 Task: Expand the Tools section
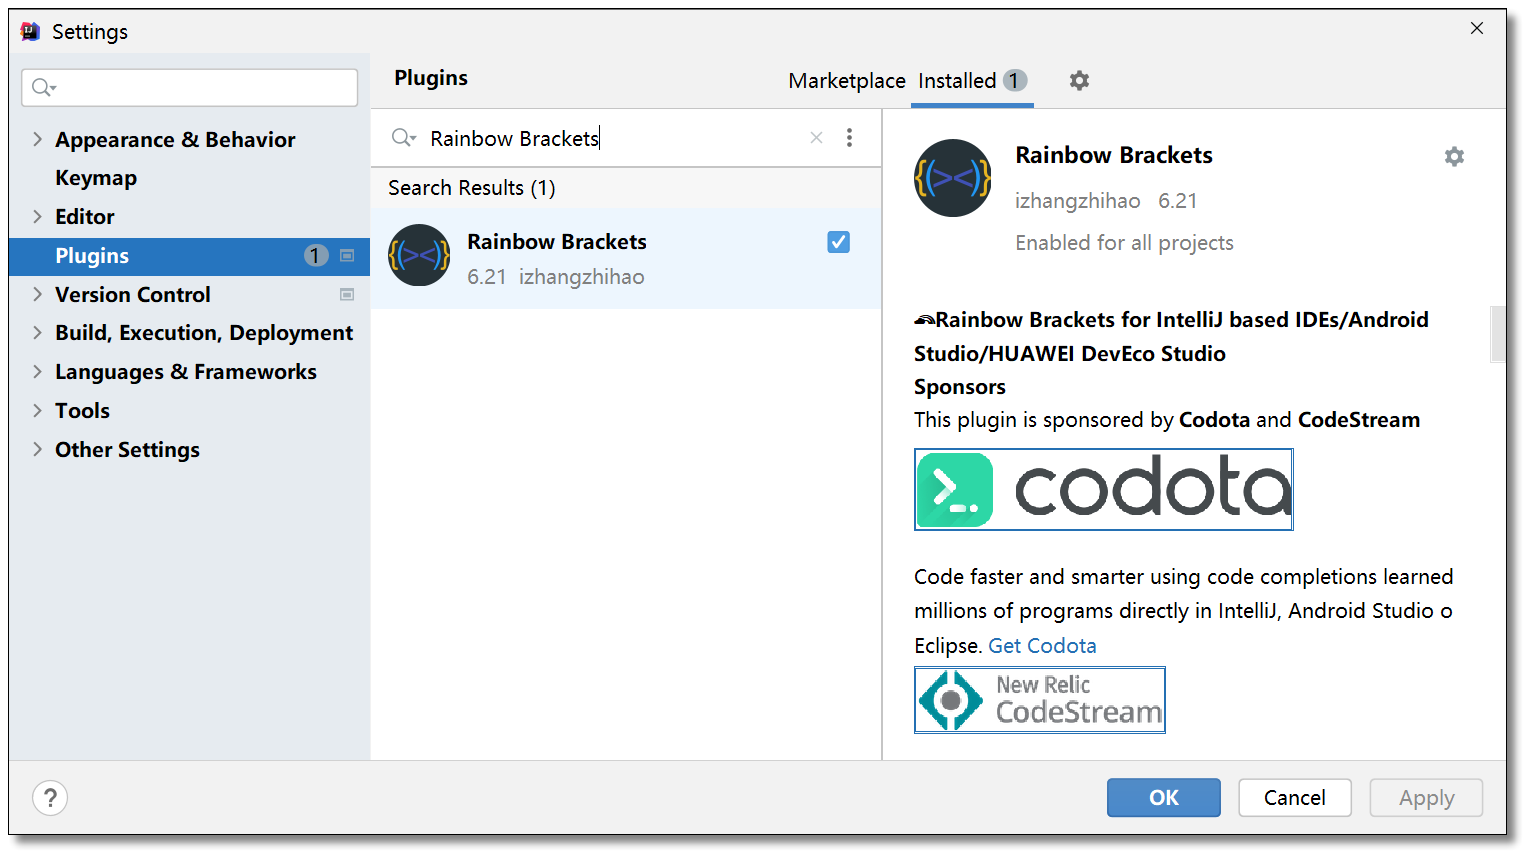(37, 410)
